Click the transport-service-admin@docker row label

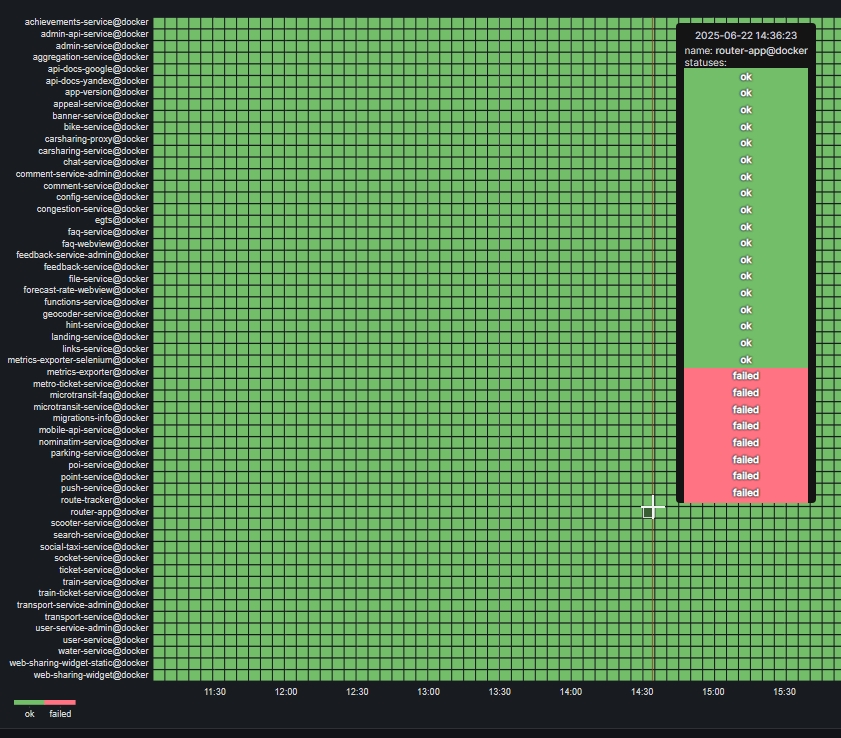coord(83,605)
